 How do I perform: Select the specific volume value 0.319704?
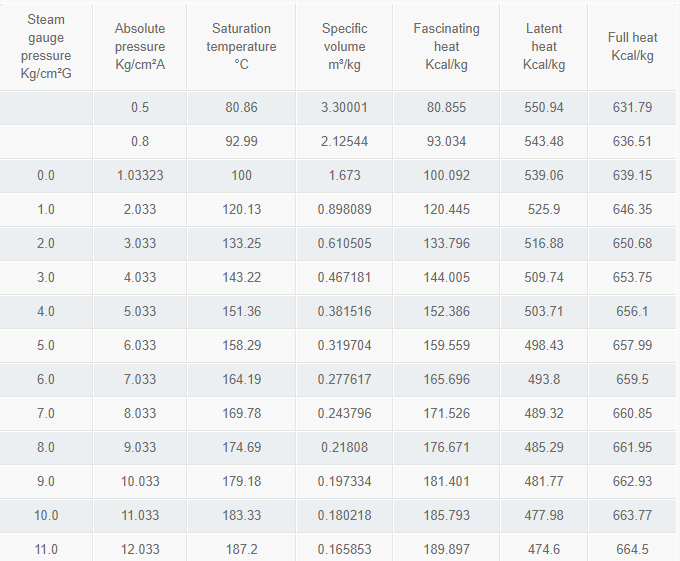344,346
